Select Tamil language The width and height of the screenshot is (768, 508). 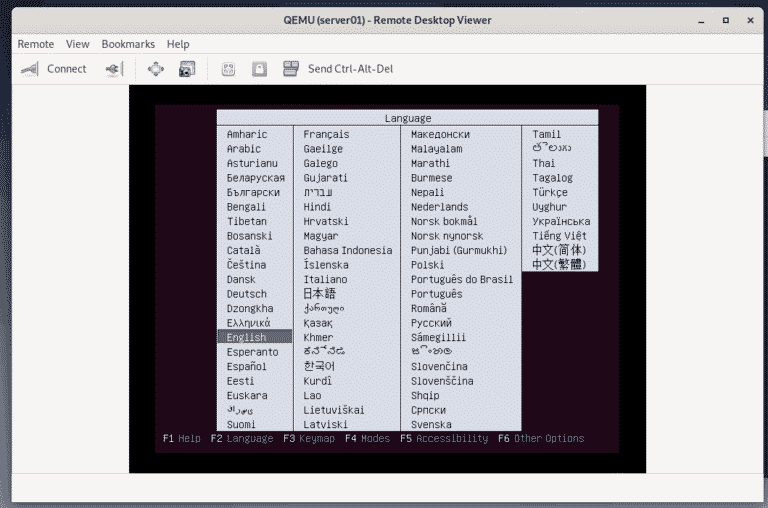pyautogui.click(x=547, y=134)
